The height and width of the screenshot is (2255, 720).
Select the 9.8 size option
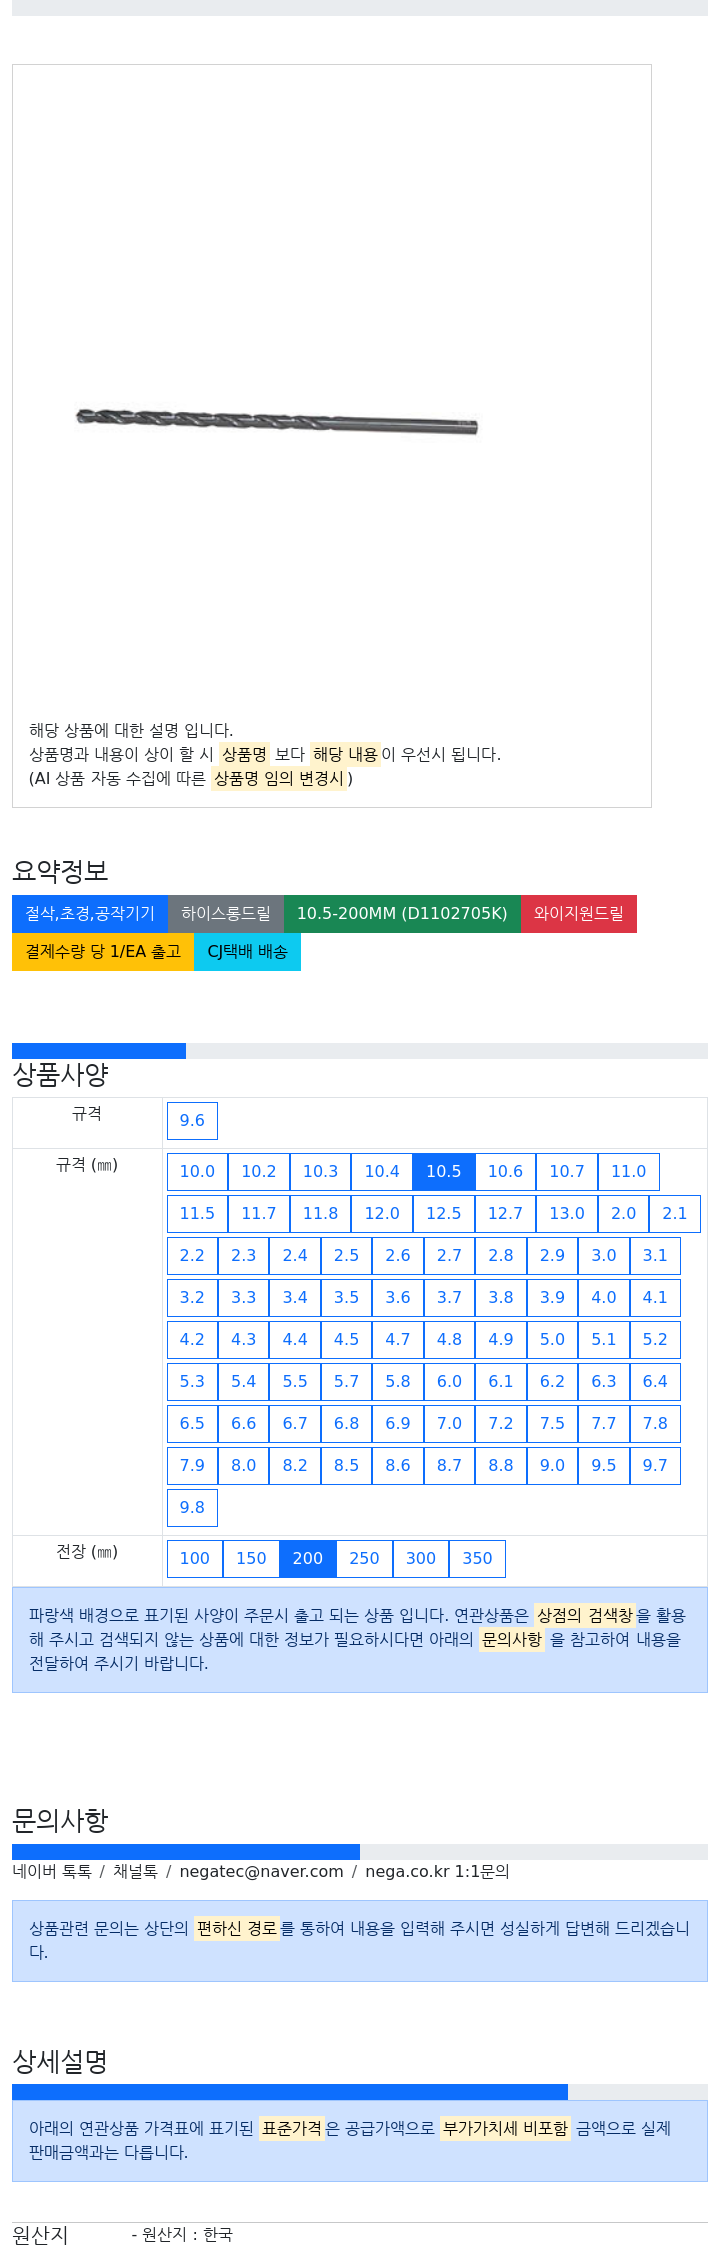pyautogui.click(x=192, y=1507)
